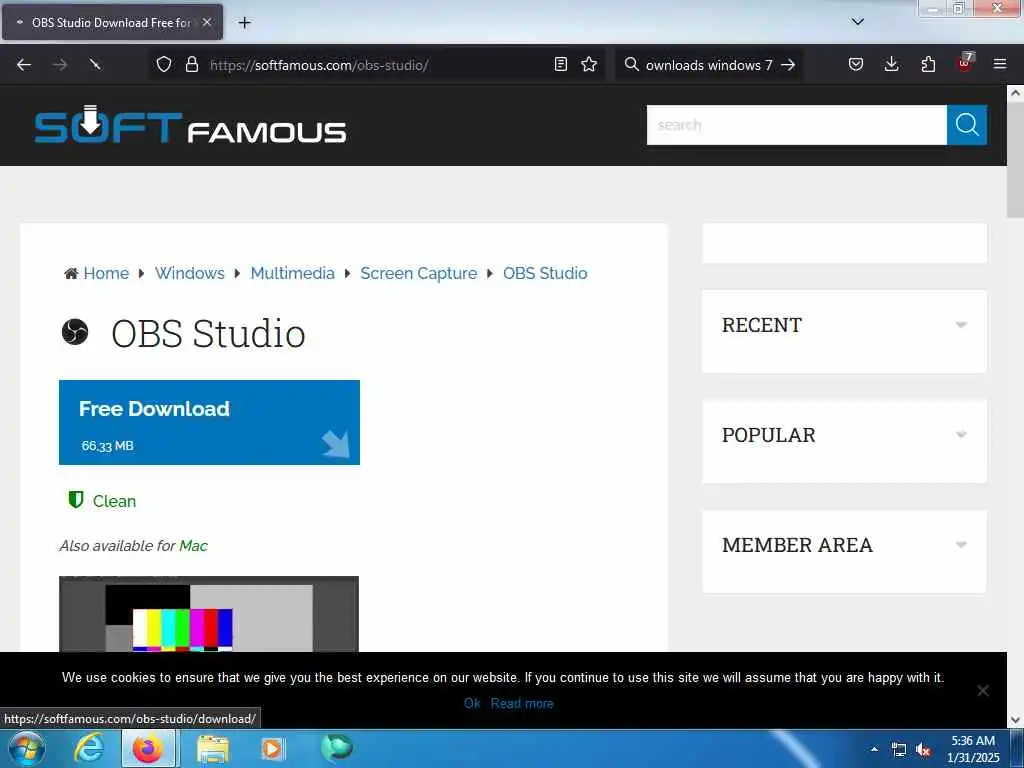The height and width of the screenshot is (768, 1024).
Task: Open the Screen Capture breadcrumb link
Action: click(x=419, y=273)
